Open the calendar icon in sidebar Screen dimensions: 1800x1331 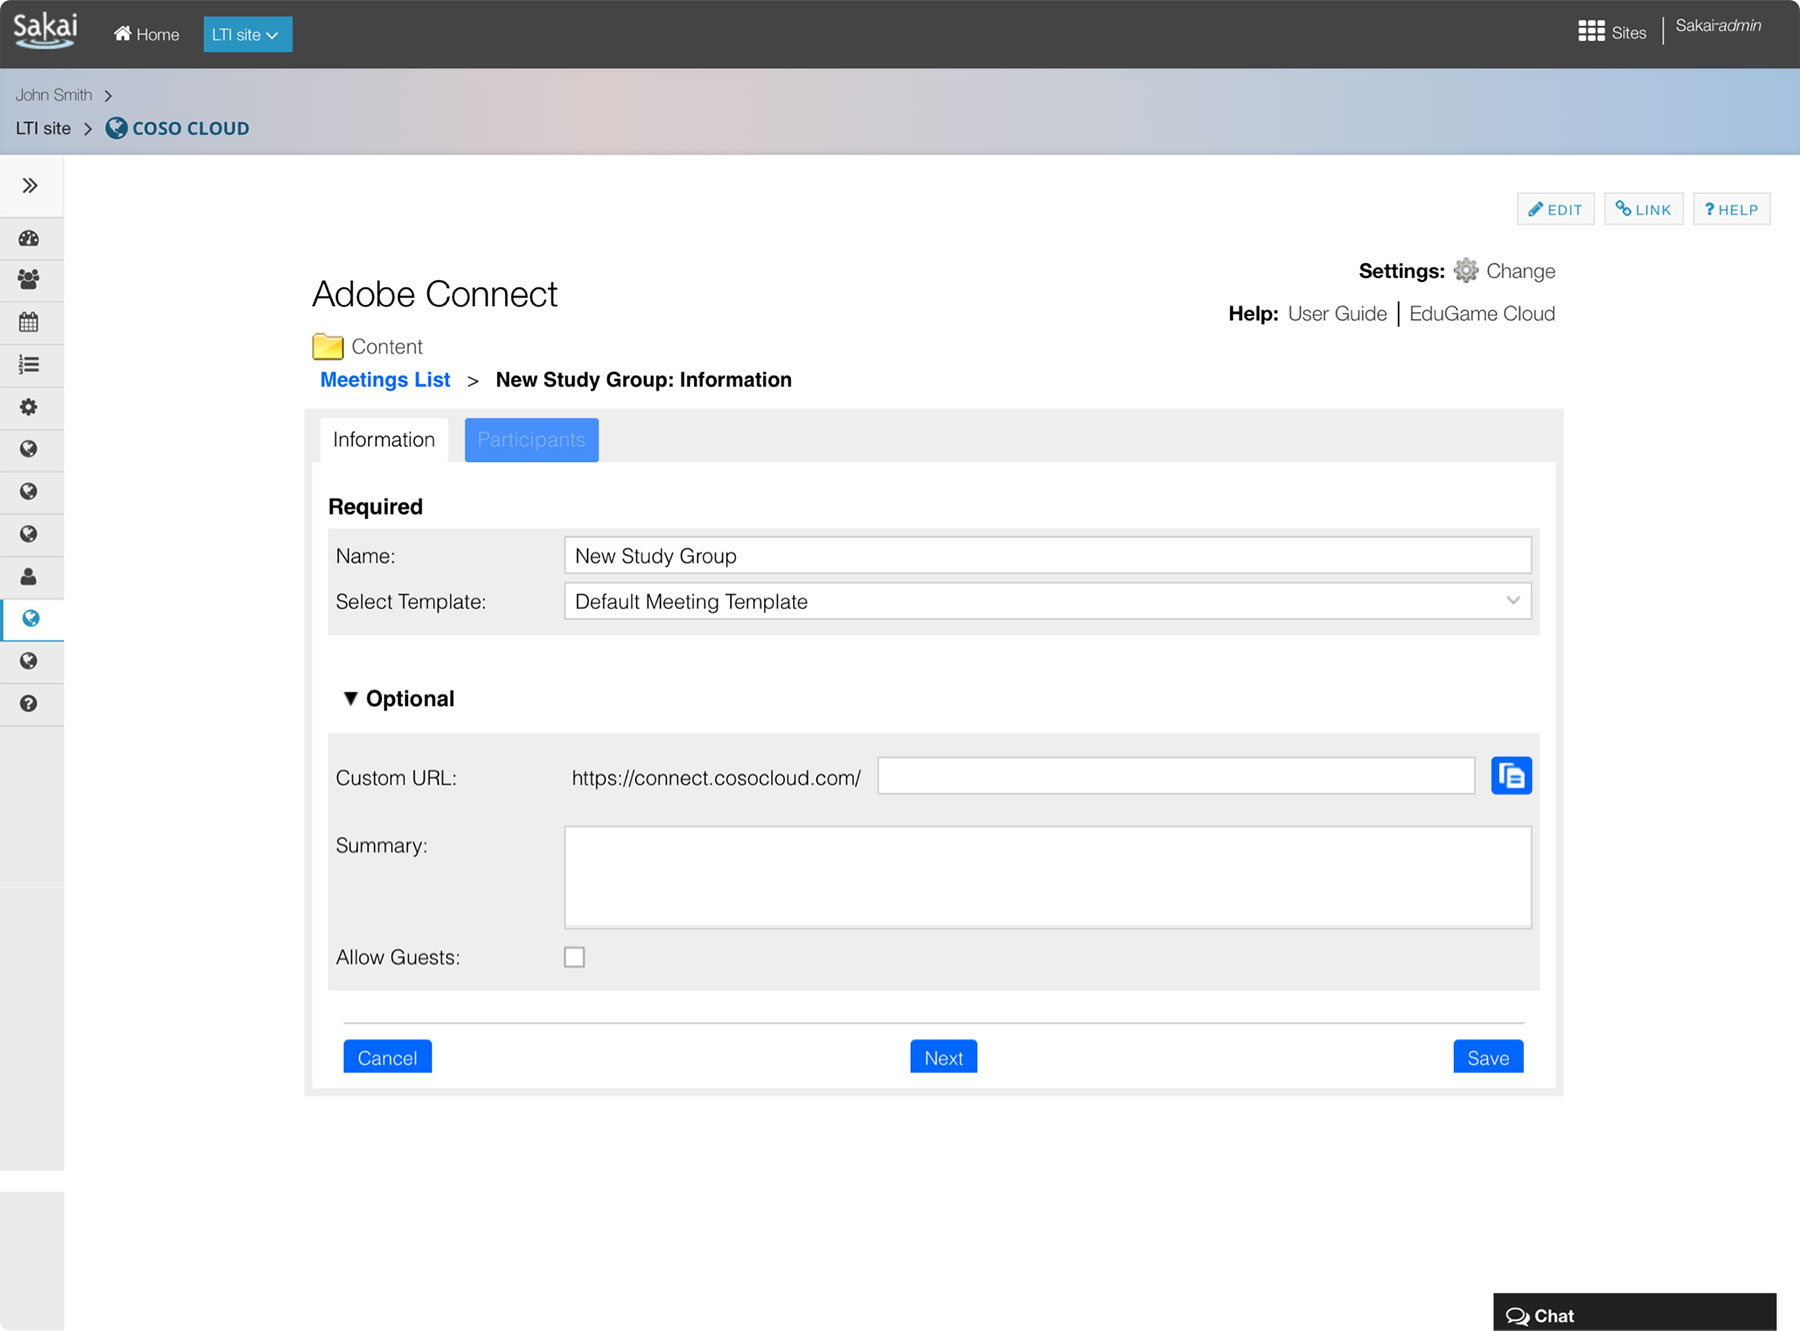click(29, 322)
